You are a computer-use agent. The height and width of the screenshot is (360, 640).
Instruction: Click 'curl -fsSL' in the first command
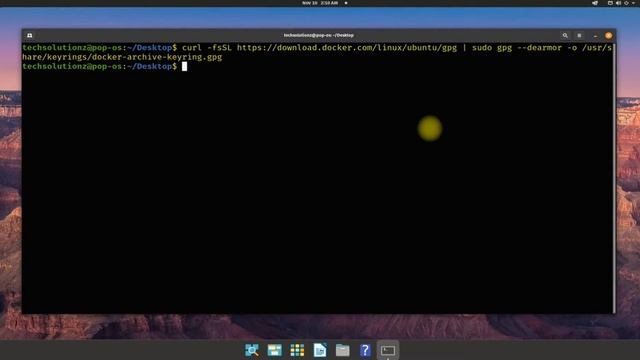(x=207, y=48)
